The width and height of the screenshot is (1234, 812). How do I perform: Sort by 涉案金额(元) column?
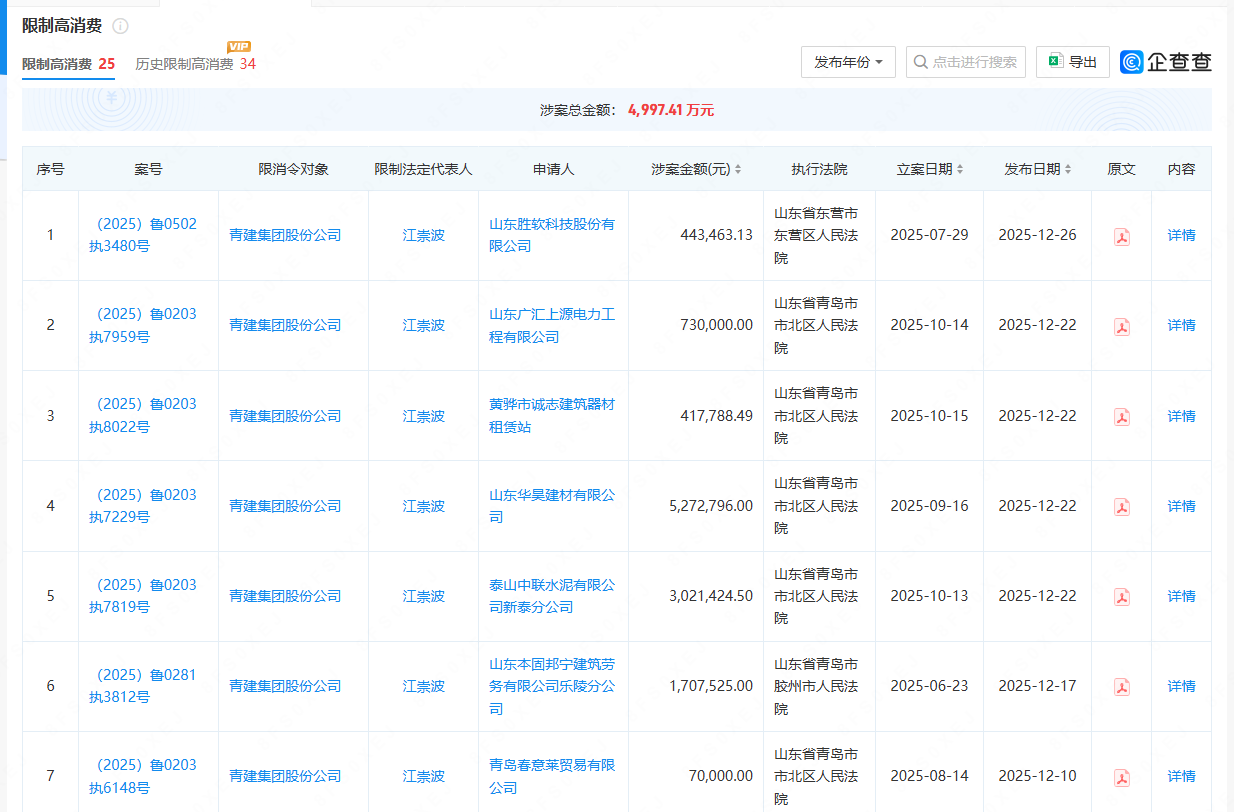coord(696,169)
